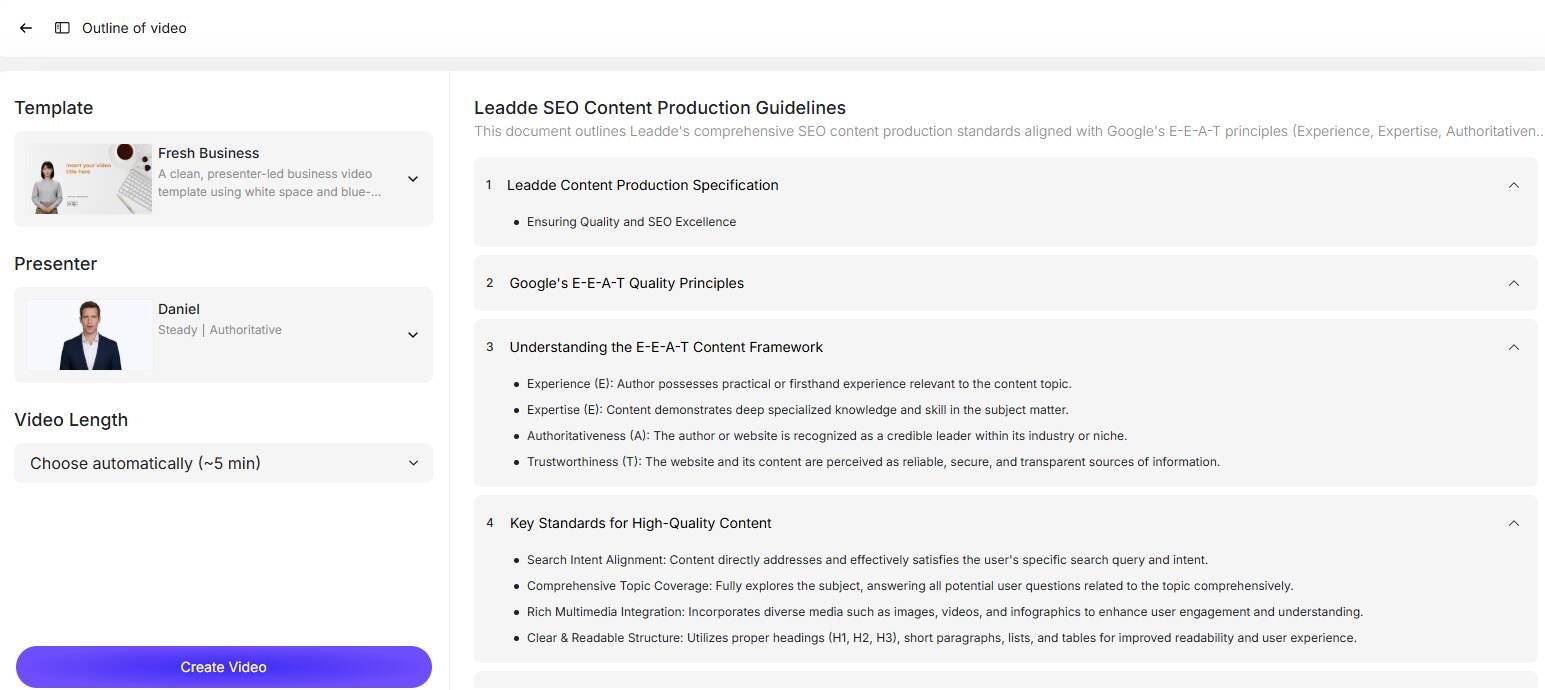The width and height of the screenshot is (1545, 690).
Task: Collapse Google's E-E-A-T Quality Principles section
Action: 1513,283
